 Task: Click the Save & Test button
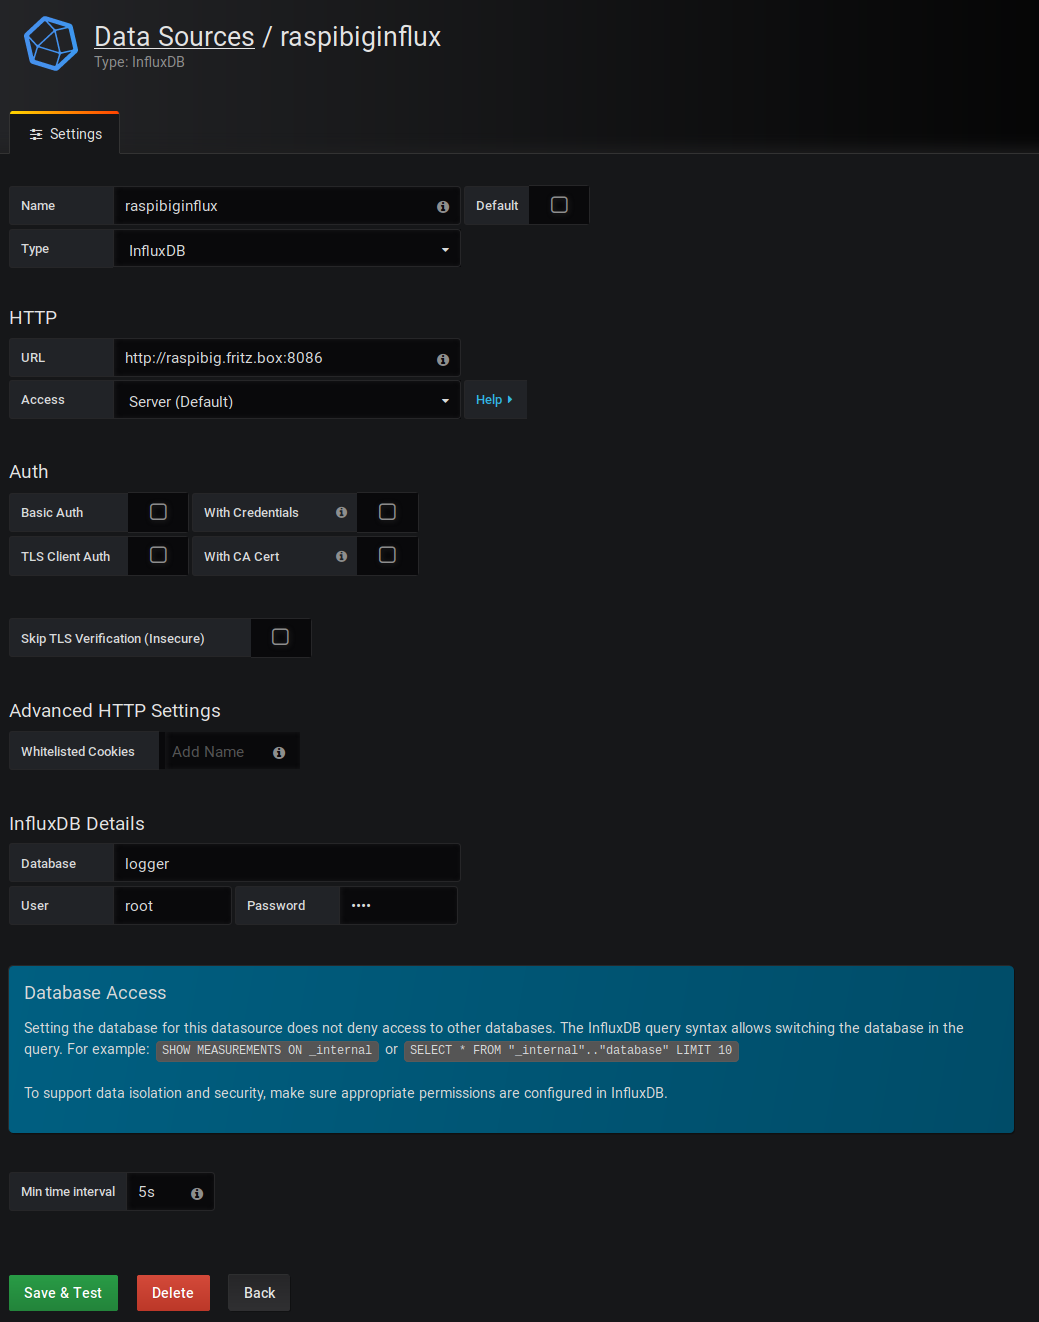click(63, 1293)
